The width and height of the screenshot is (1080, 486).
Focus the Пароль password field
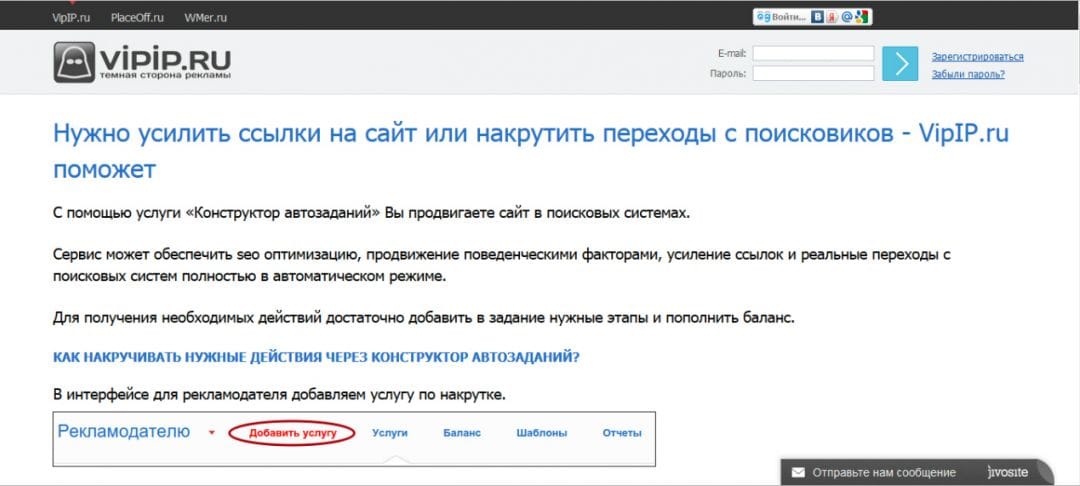(x=813, y=73)
